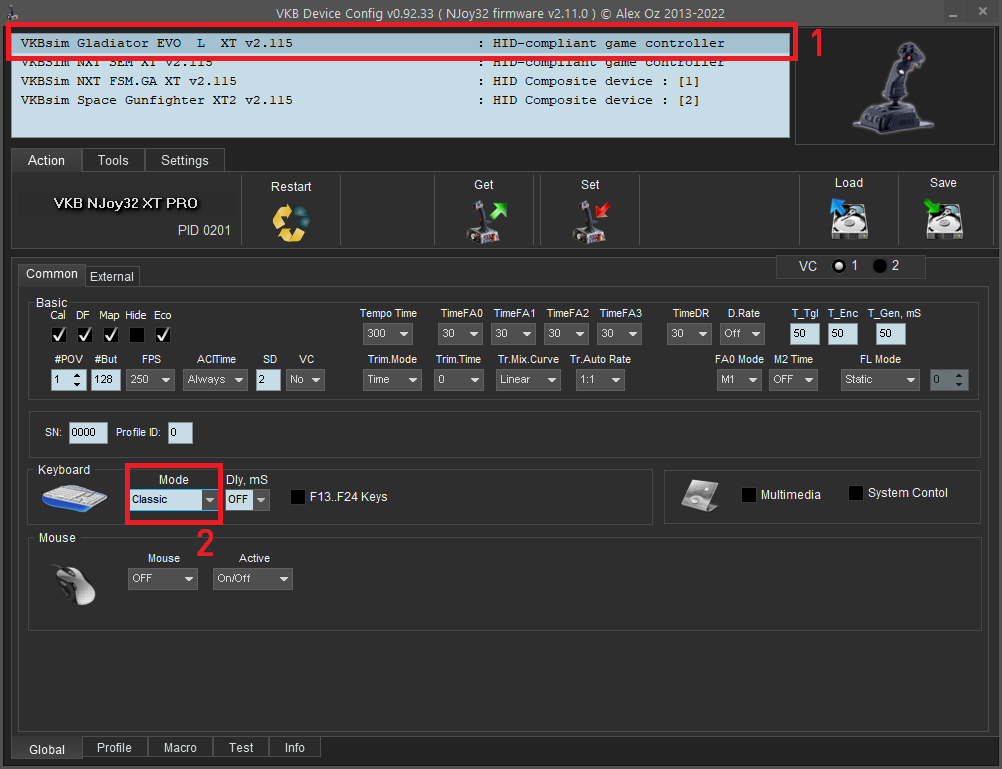Click the joystick device thumbnail image
The width and height of the screenshot is (1002, 769).
pyautogui.click(x=893, y=87)
